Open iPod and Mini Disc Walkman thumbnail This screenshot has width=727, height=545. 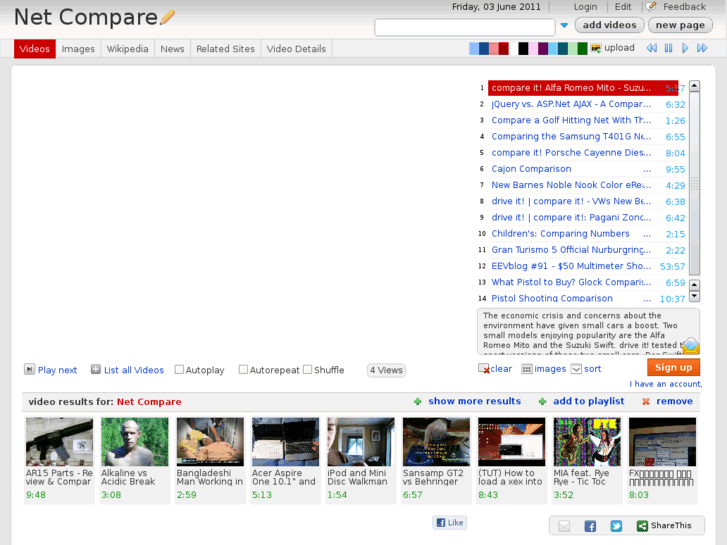click(x=361, y=442)
